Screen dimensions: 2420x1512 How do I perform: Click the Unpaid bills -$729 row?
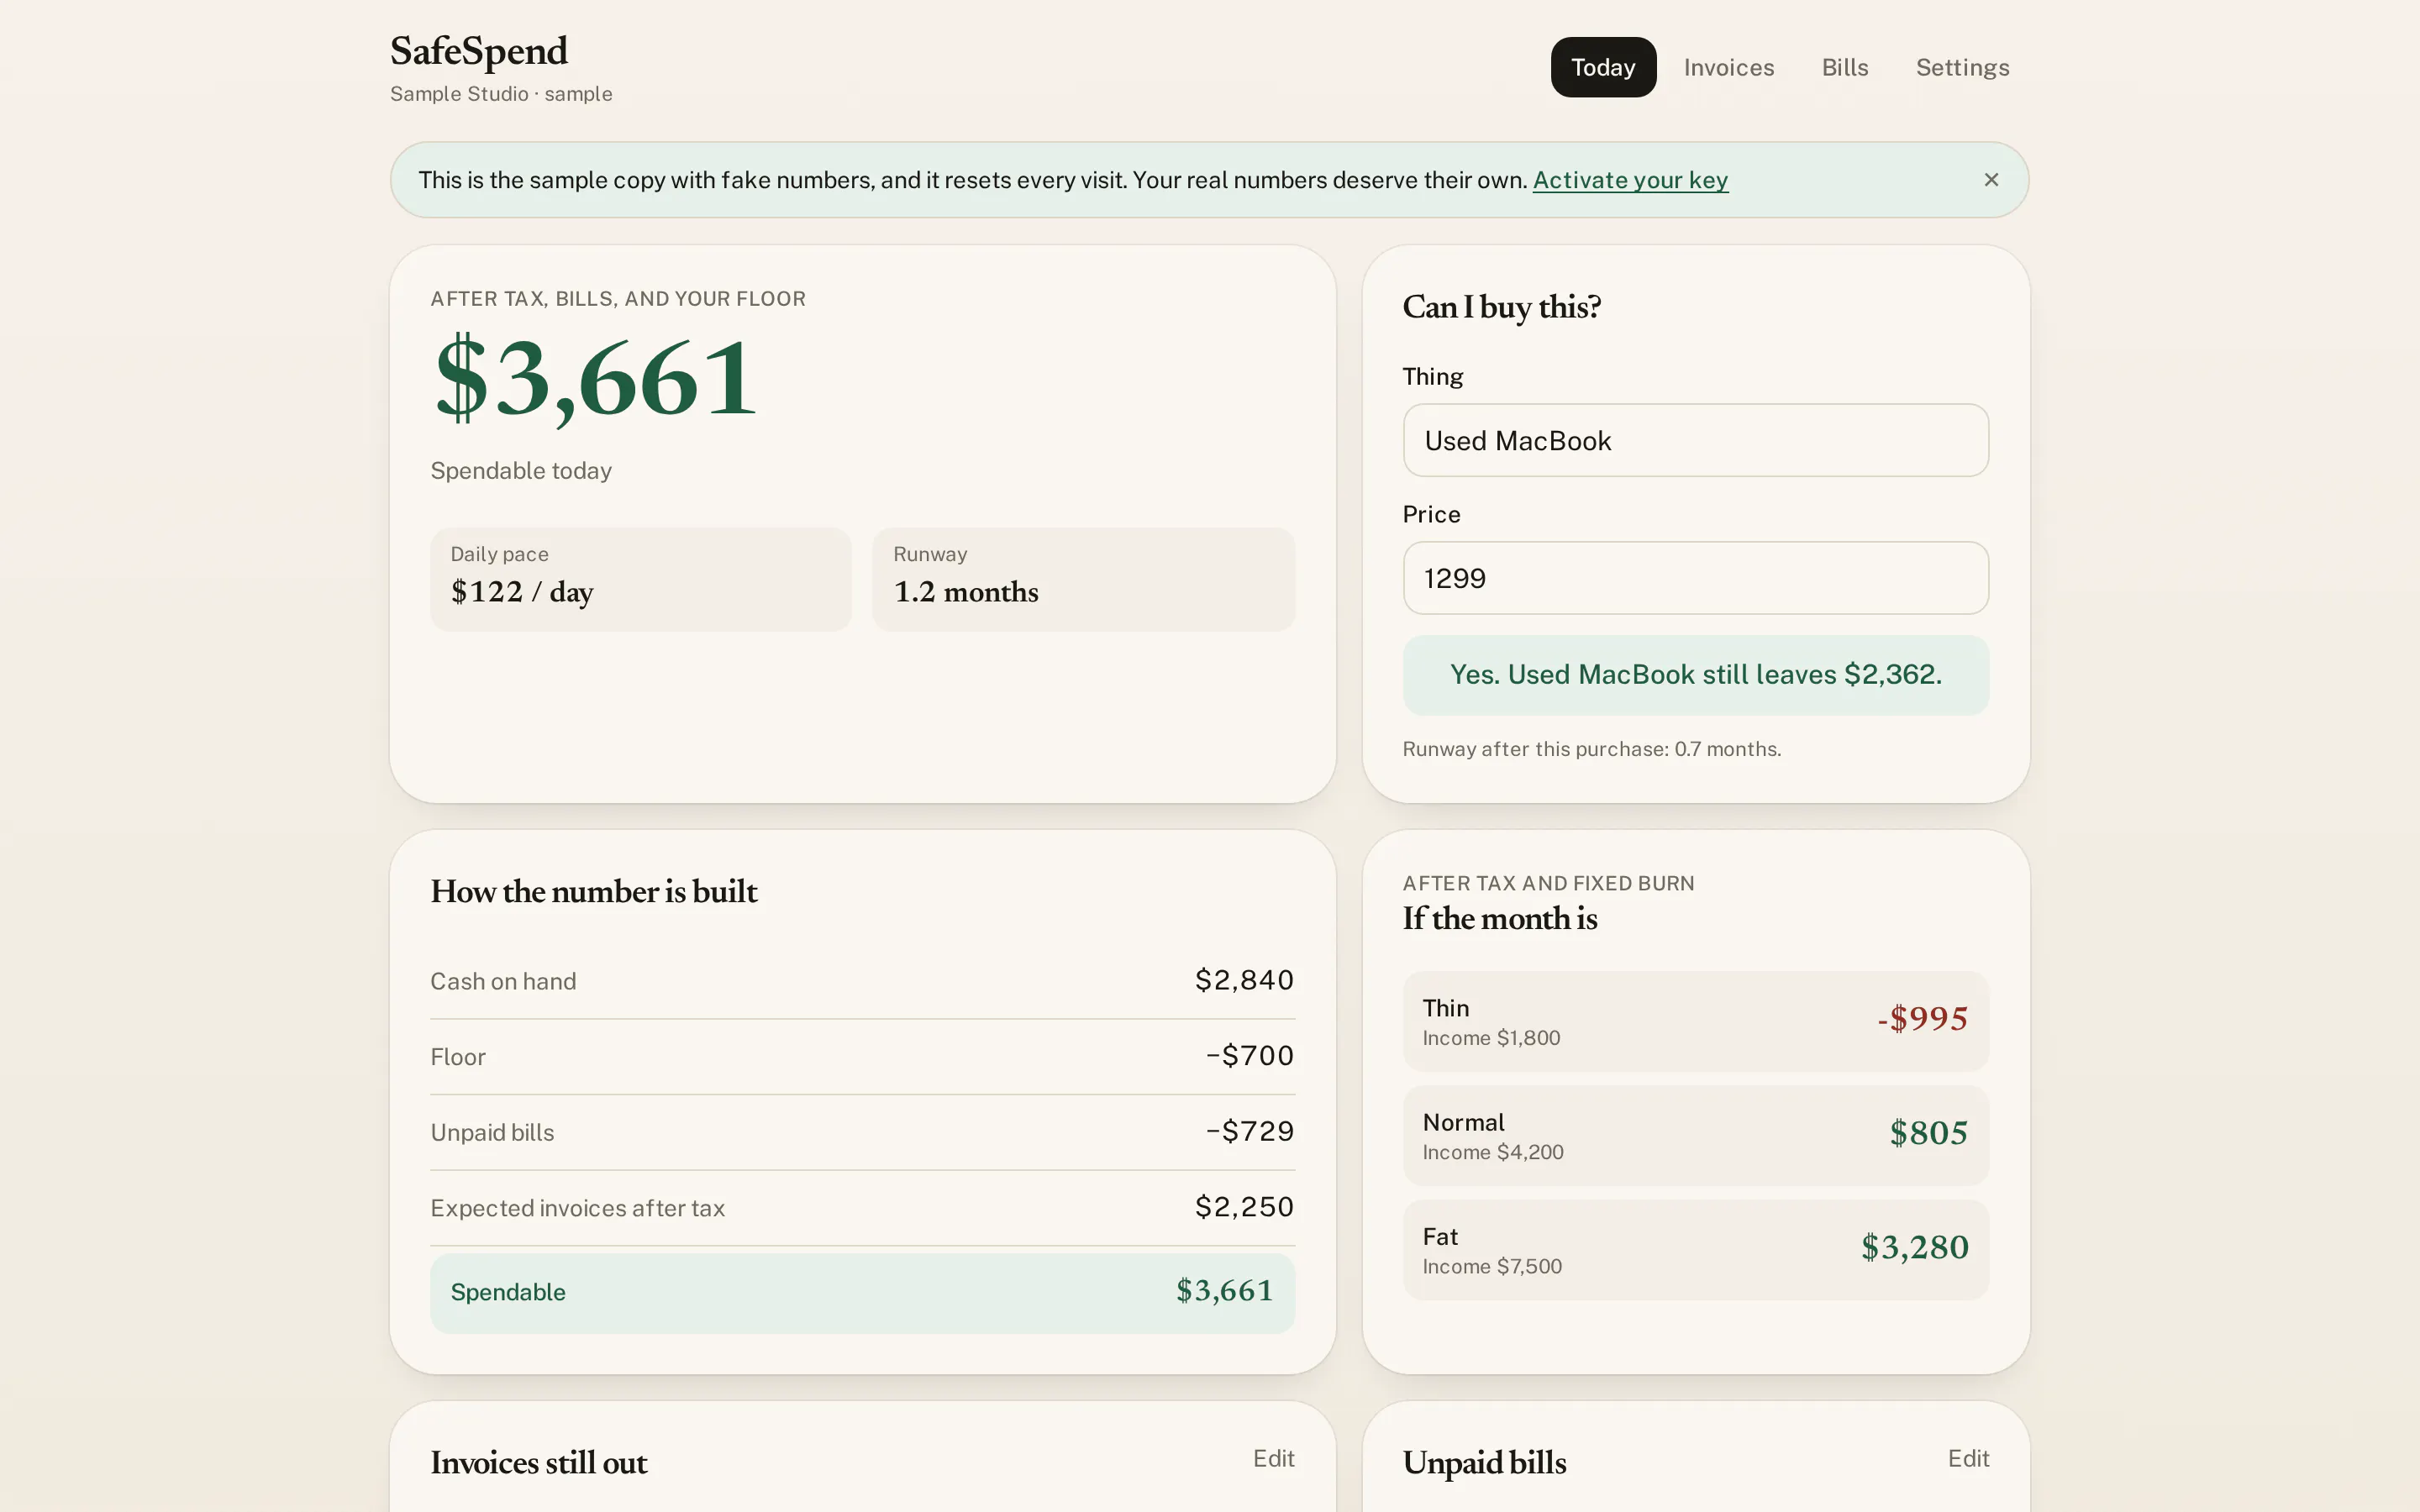(862, 1132)
